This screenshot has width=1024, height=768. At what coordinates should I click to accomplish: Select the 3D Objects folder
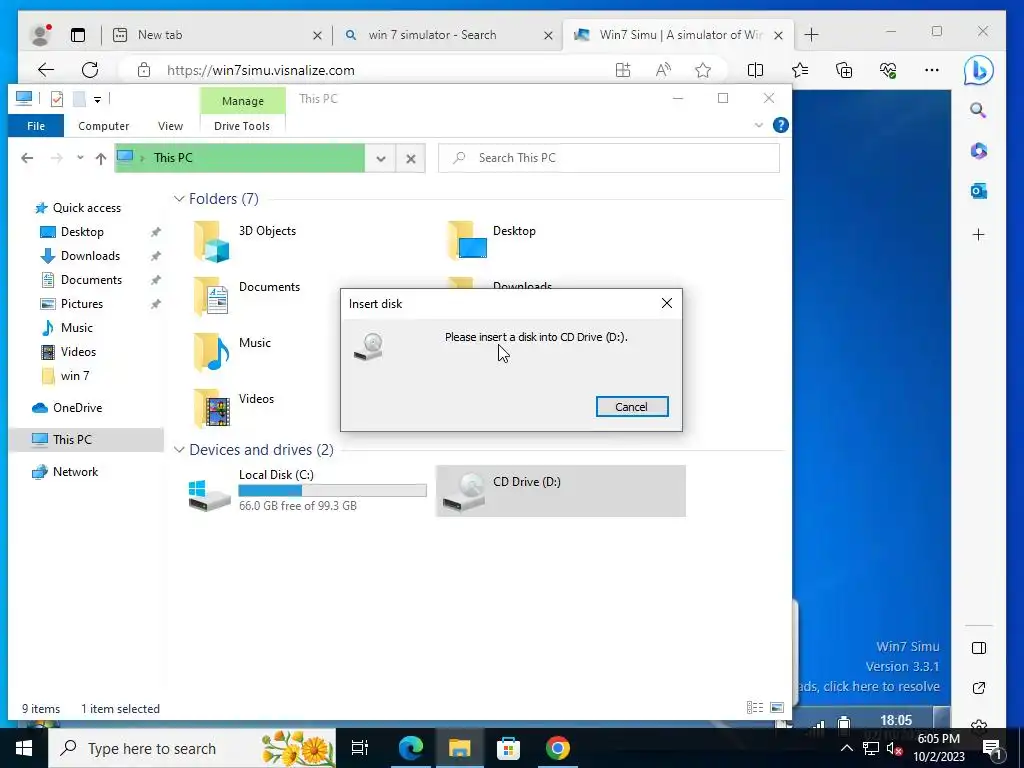[x=246, y=240]
